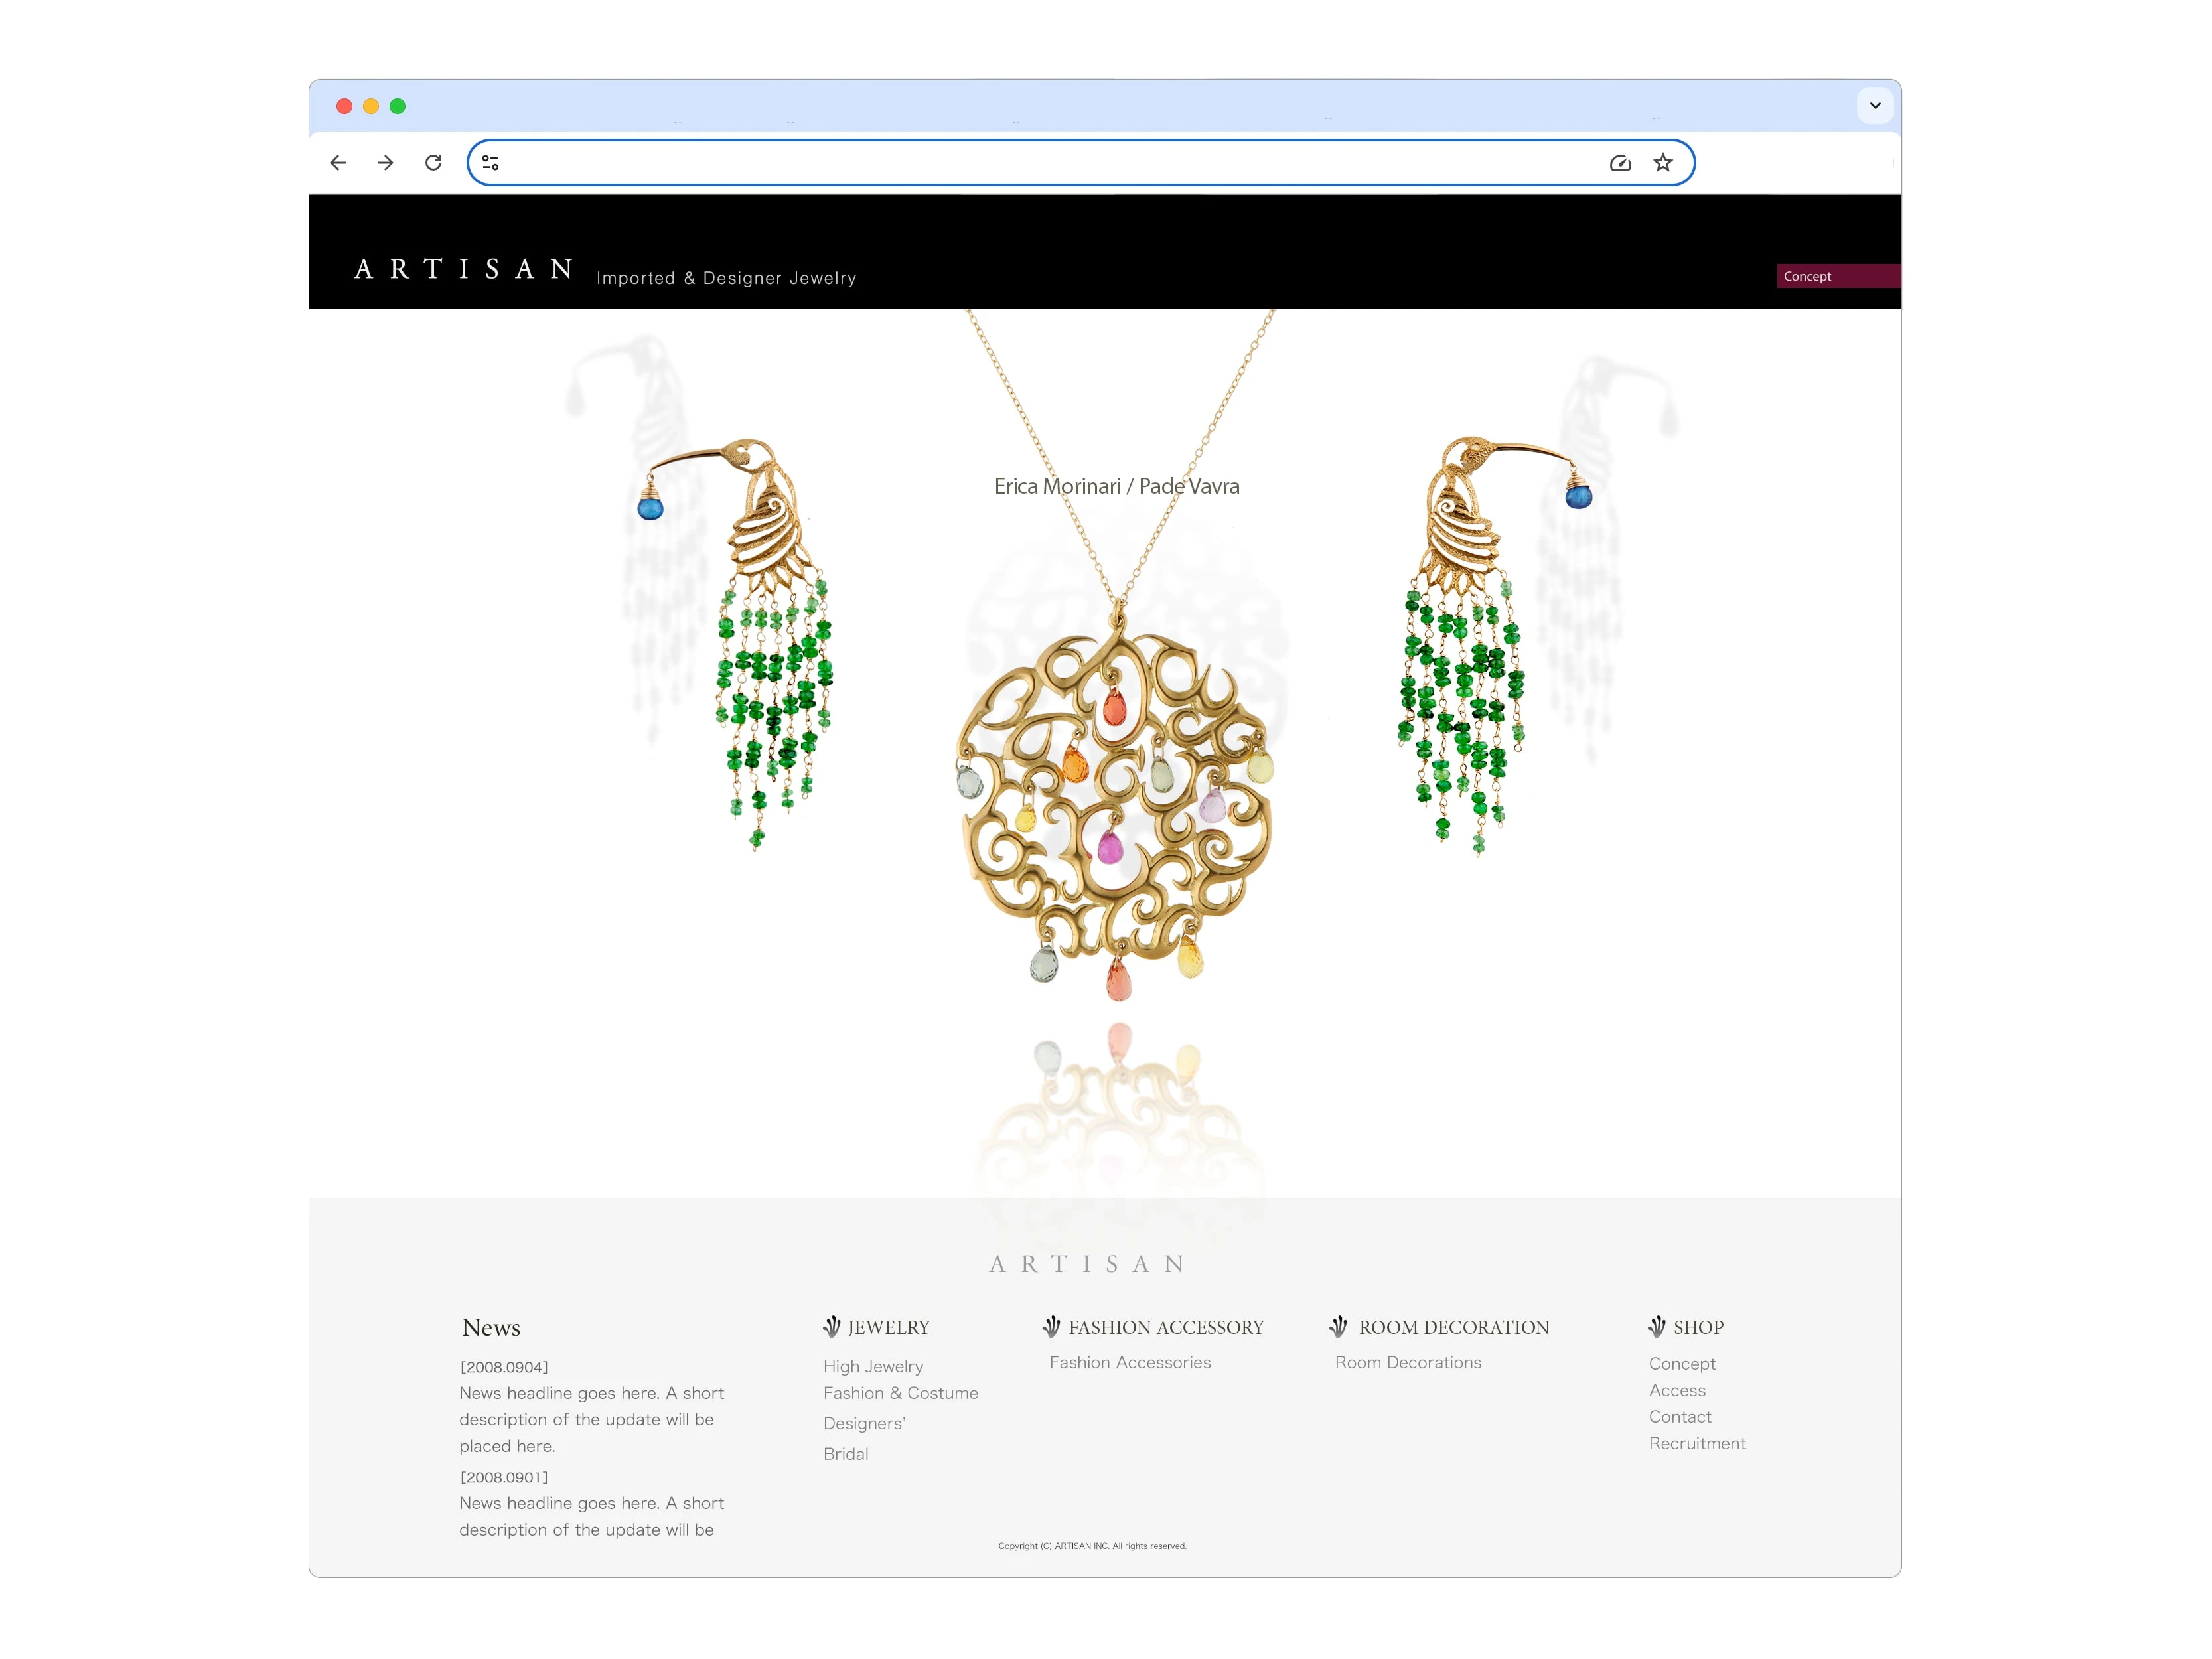Click the leaf icon beside SHOP heading
Screen dimensions: 2212x1659
tap(1657, 1326)
